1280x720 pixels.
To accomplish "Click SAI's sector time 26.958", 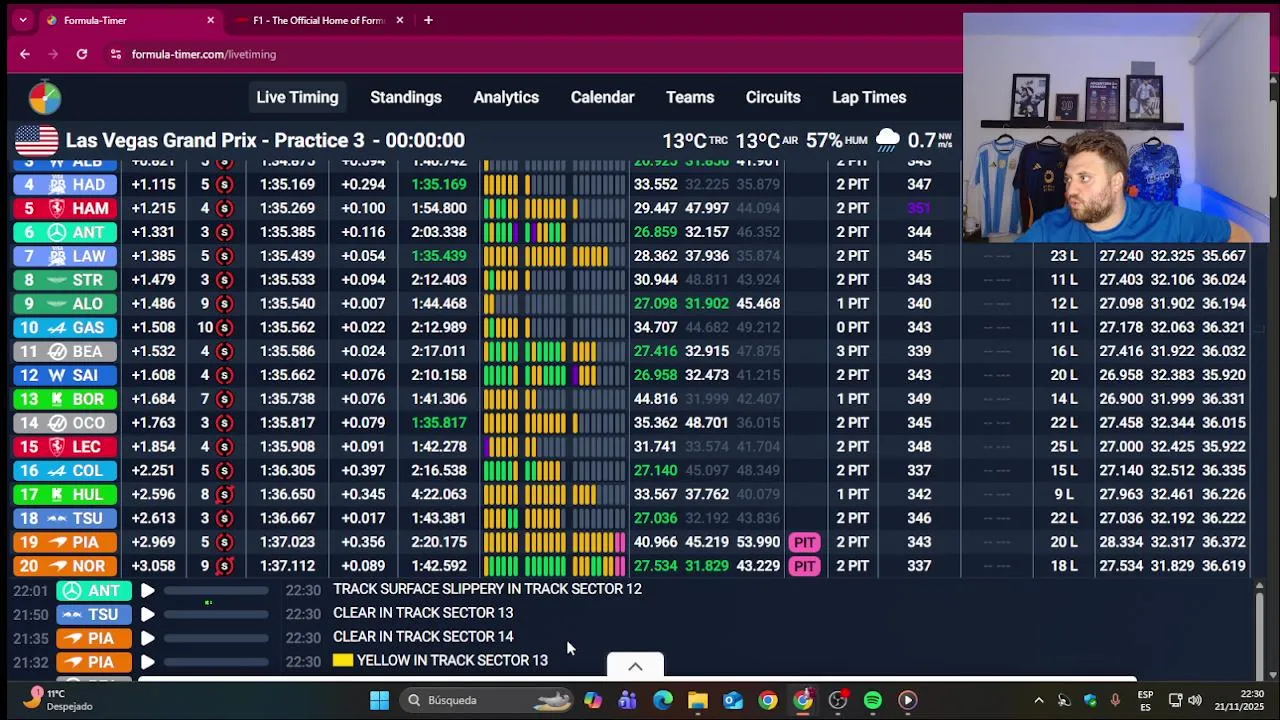I will click(x=655, y=375).
